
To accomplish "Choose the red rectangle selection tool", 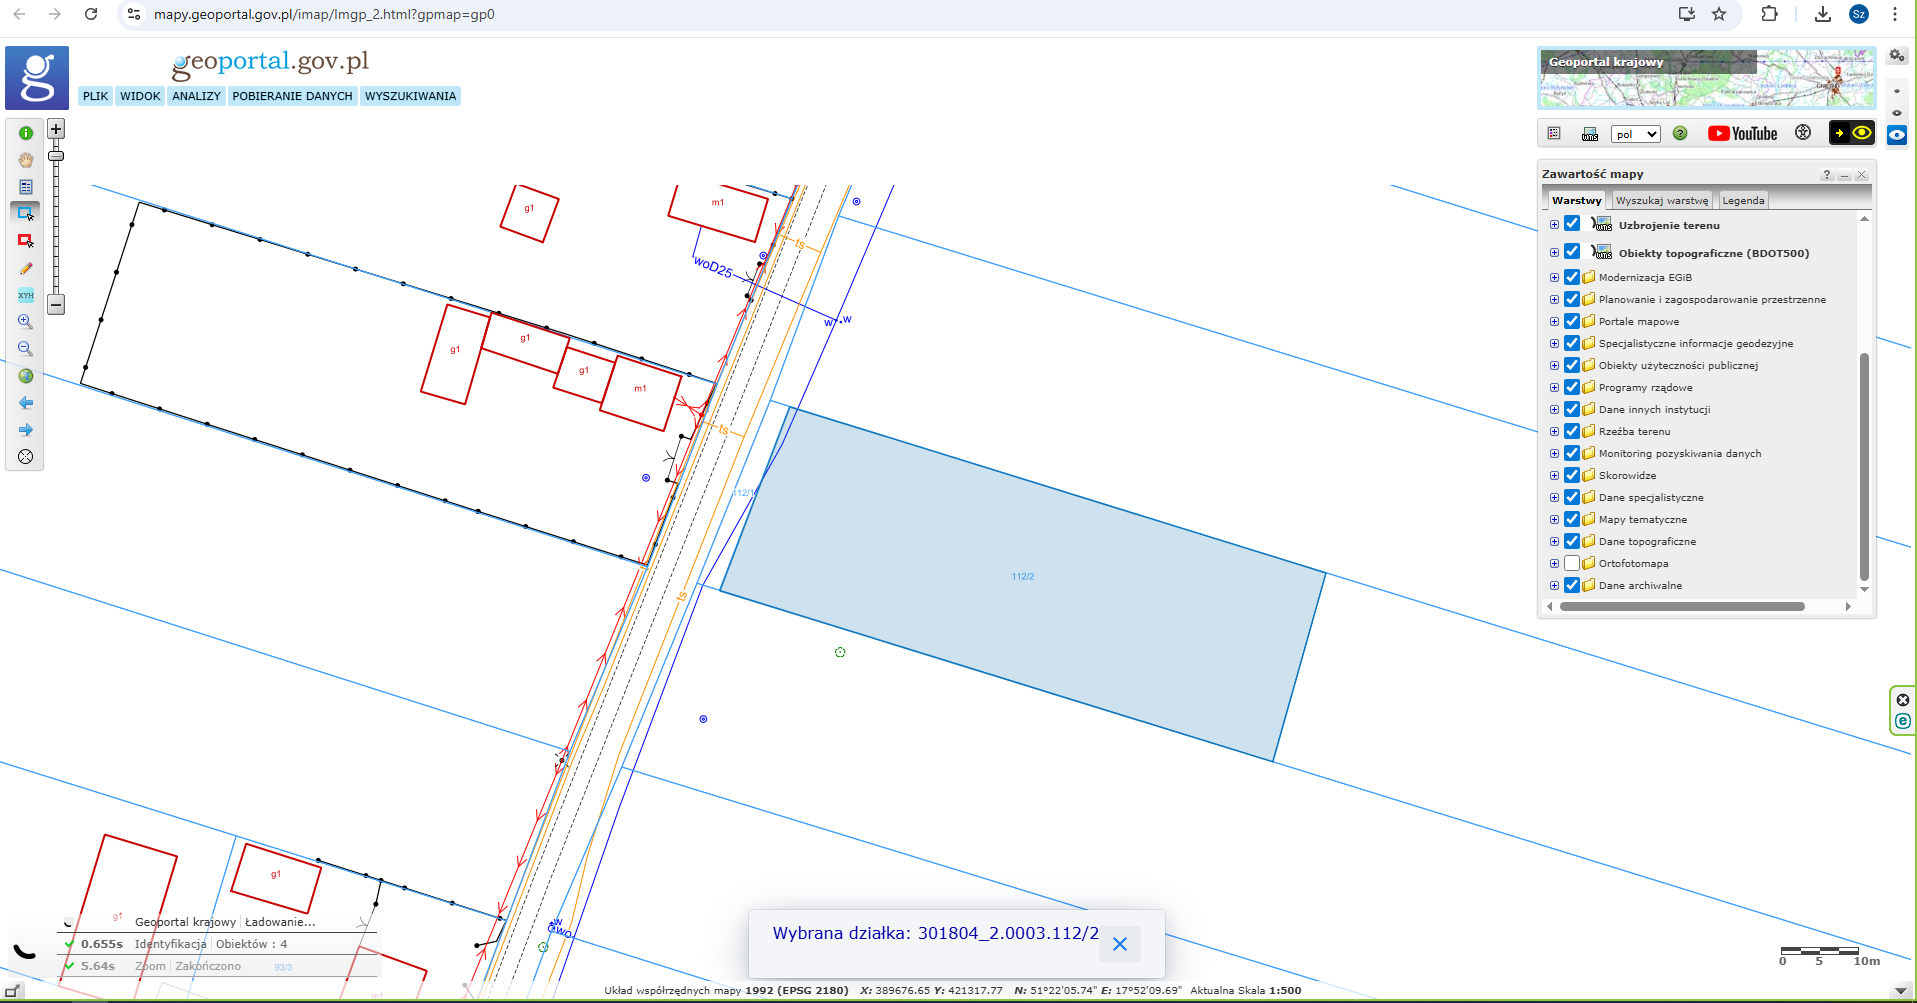I will pyautogui.click(x=26, y=241).
